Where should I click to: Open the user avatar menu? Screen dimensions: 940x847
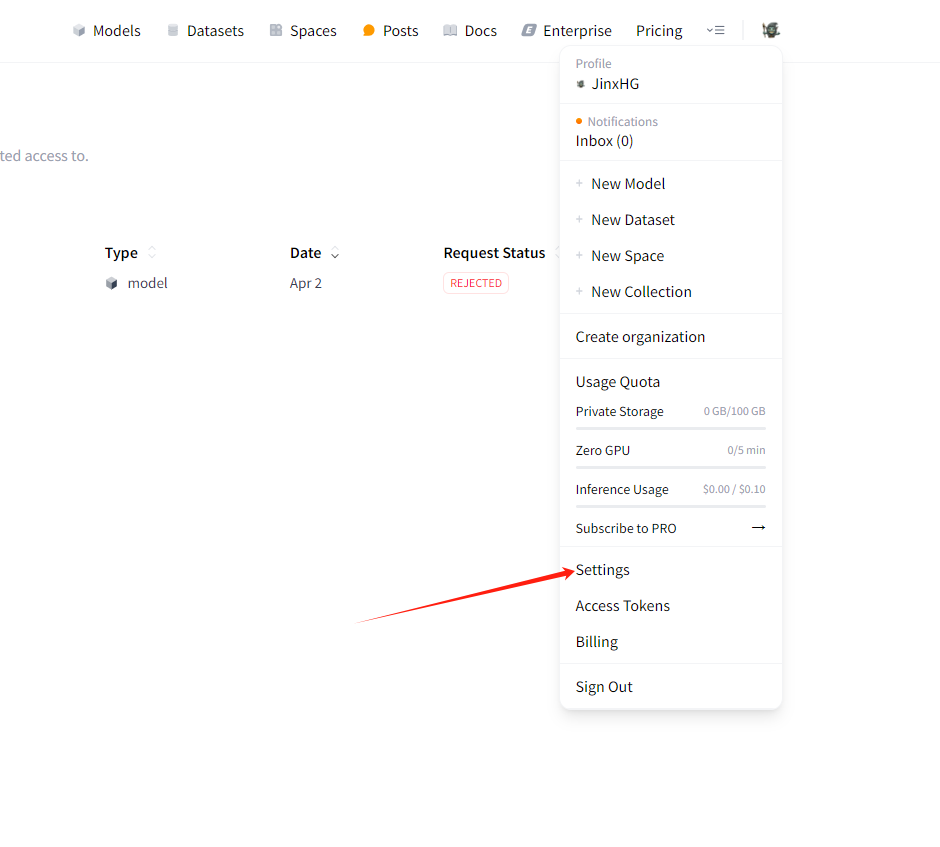(x=770, y=30)
